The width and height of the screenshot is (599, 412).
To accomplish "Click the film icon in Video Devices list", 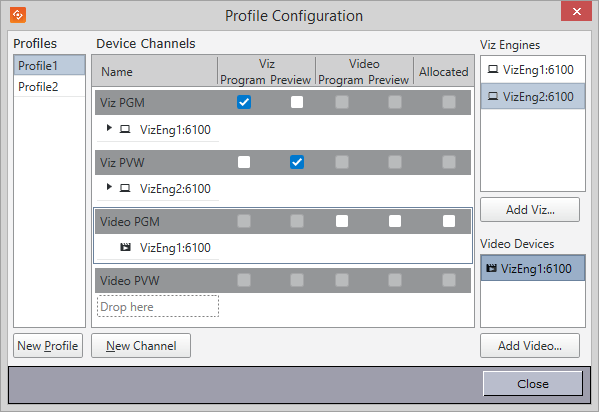I will click(491, 268).
